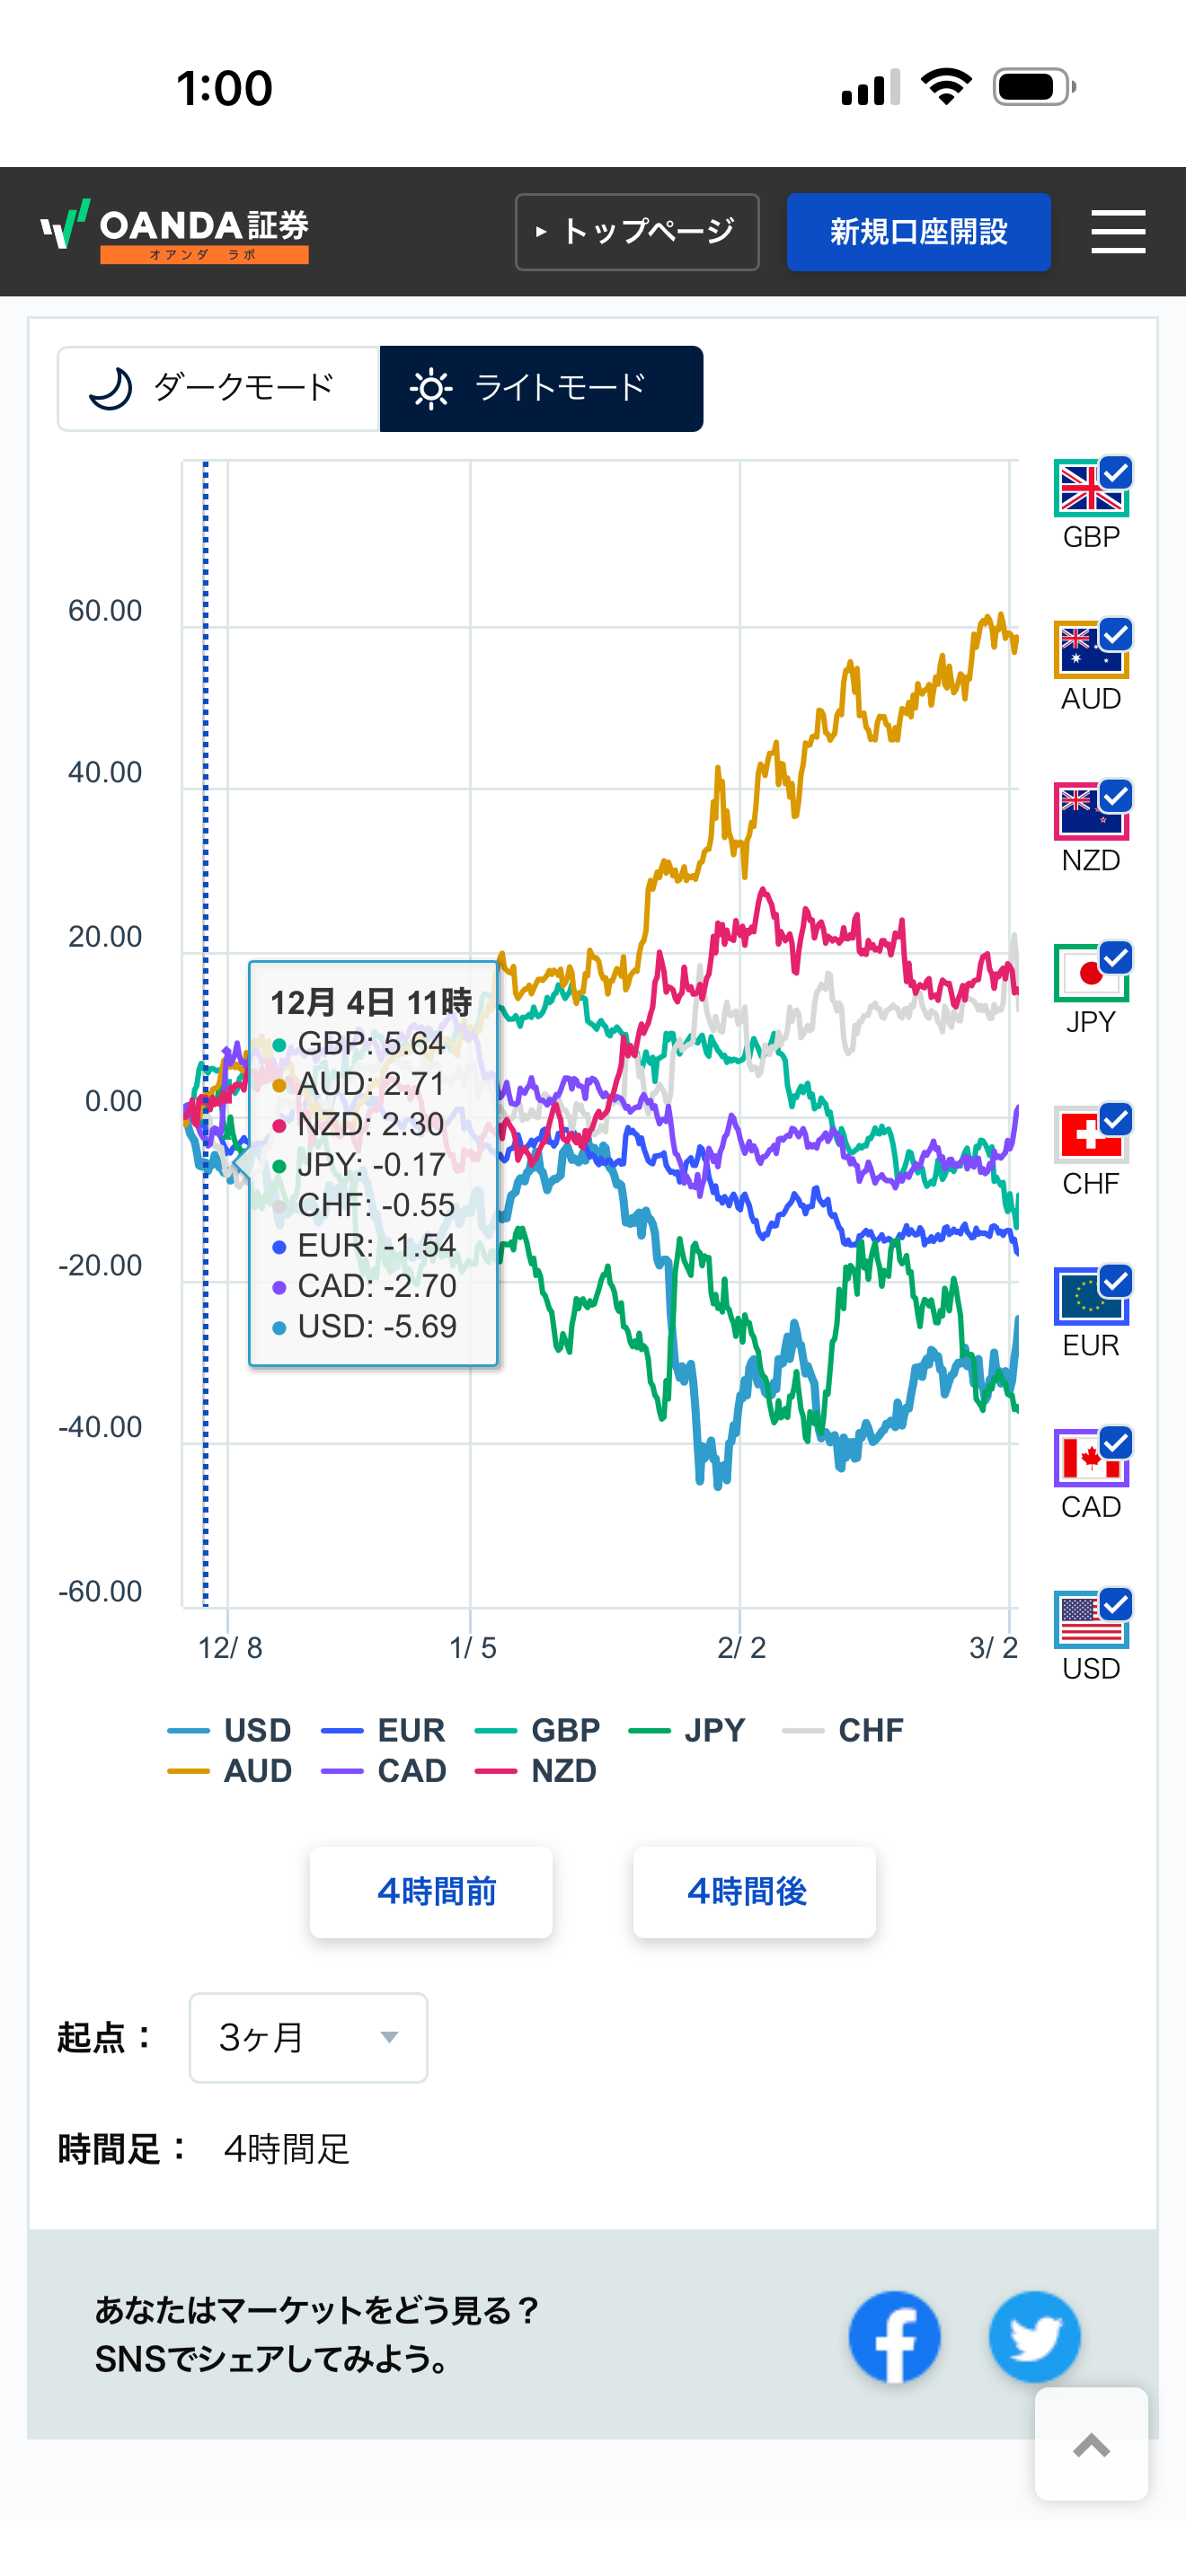Switch to ダークモード tab
This screenshot has height=2576, width=1186.
tap(219, 388)
